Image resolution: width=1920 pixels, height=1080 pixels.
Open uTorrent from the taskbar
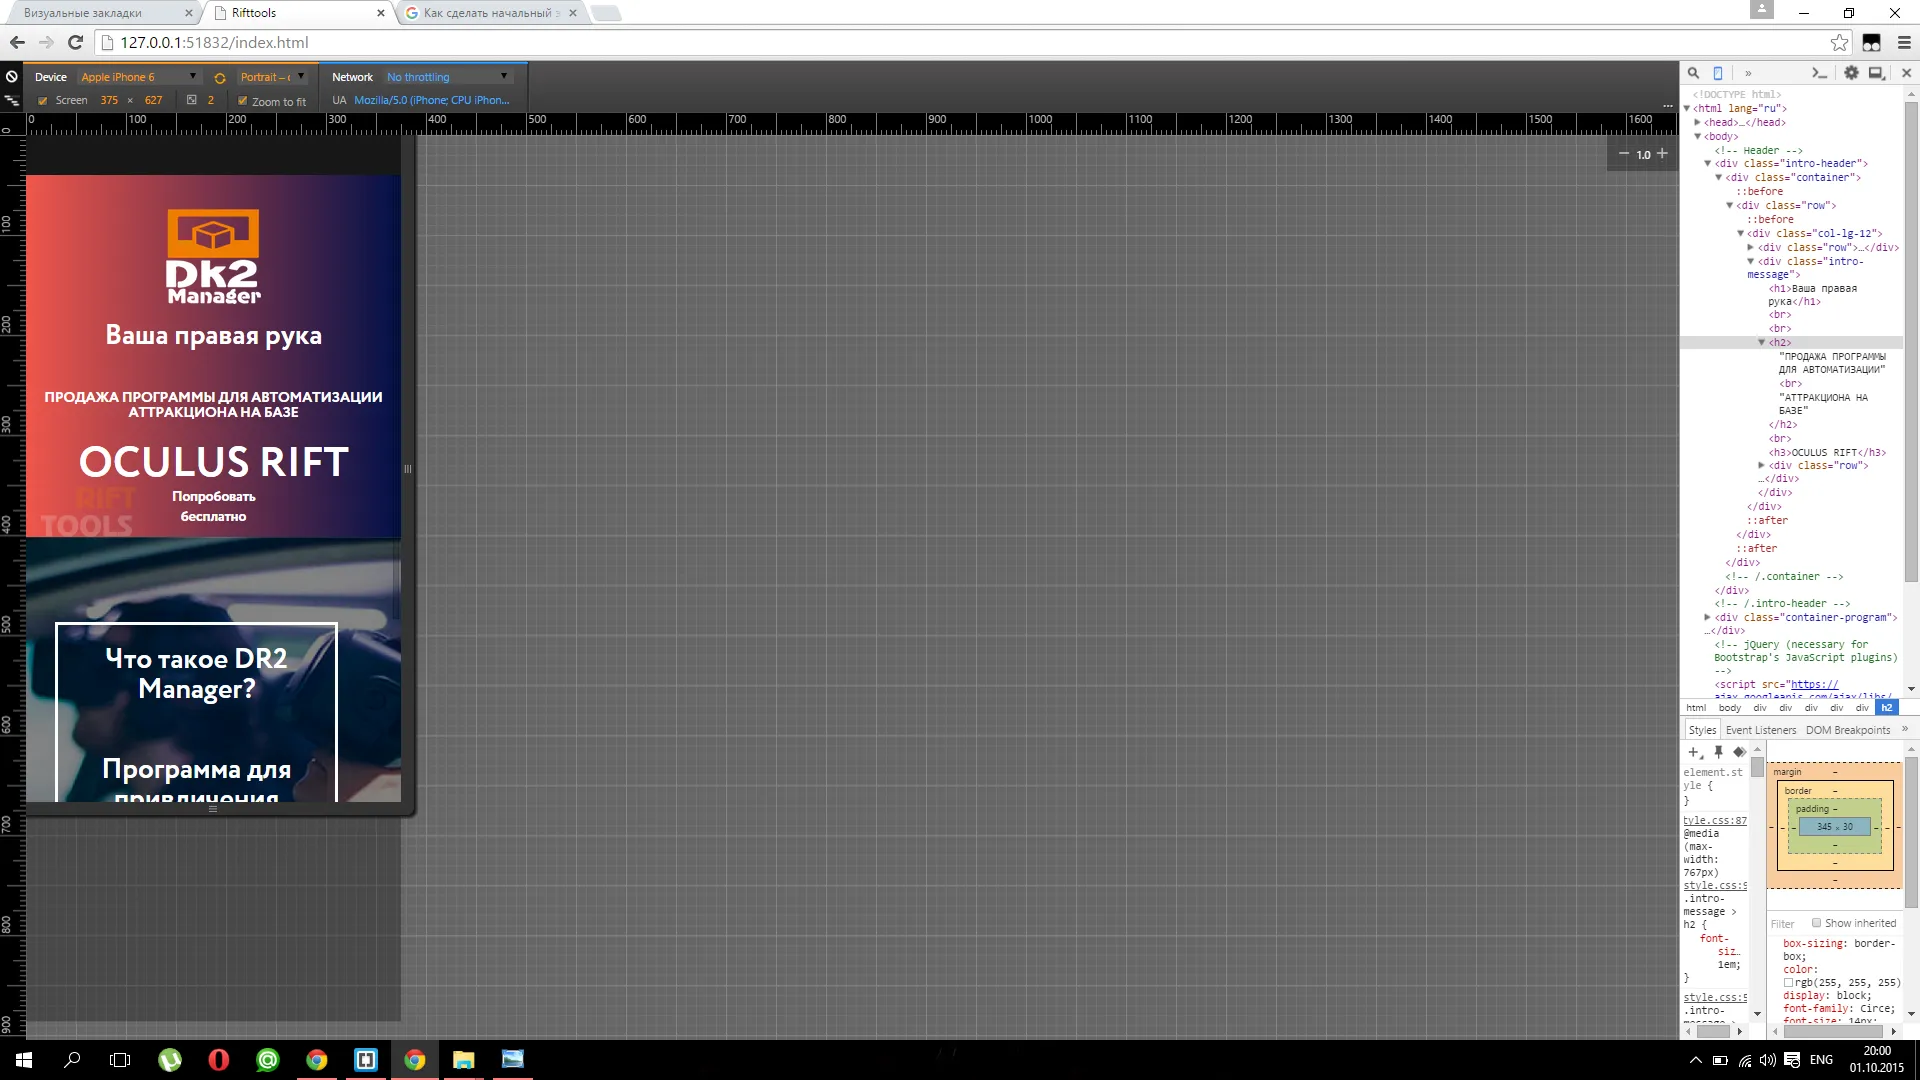click(170, 1060)
